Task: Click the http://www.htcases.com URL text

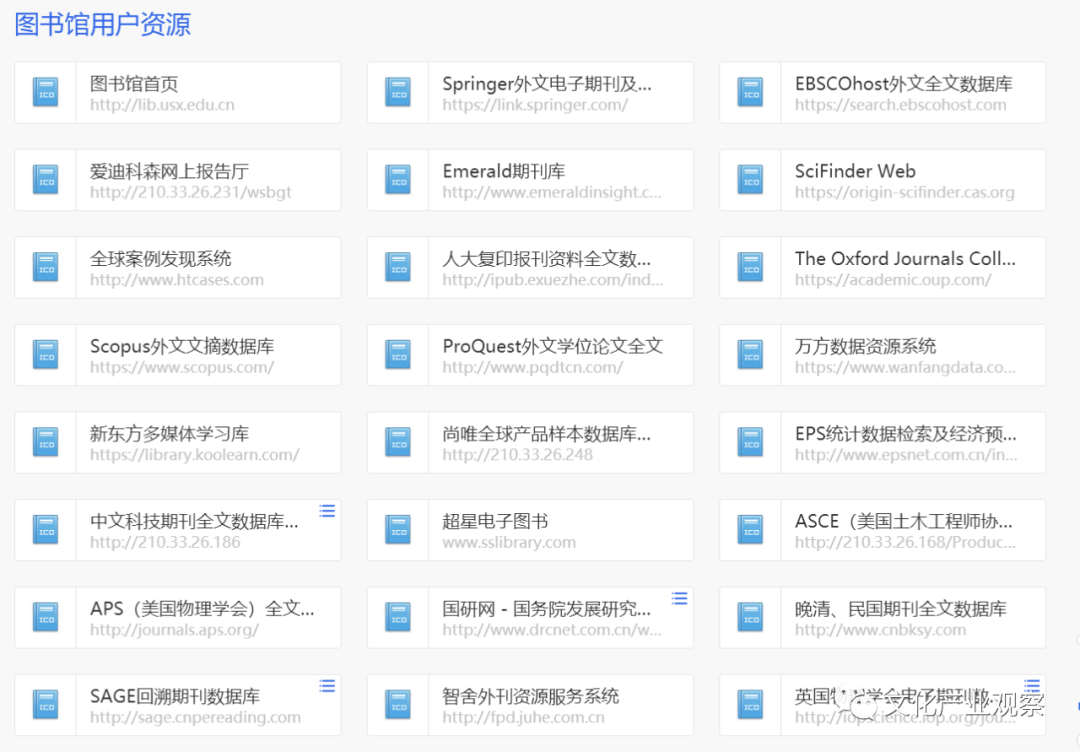Action: [176, 280]
